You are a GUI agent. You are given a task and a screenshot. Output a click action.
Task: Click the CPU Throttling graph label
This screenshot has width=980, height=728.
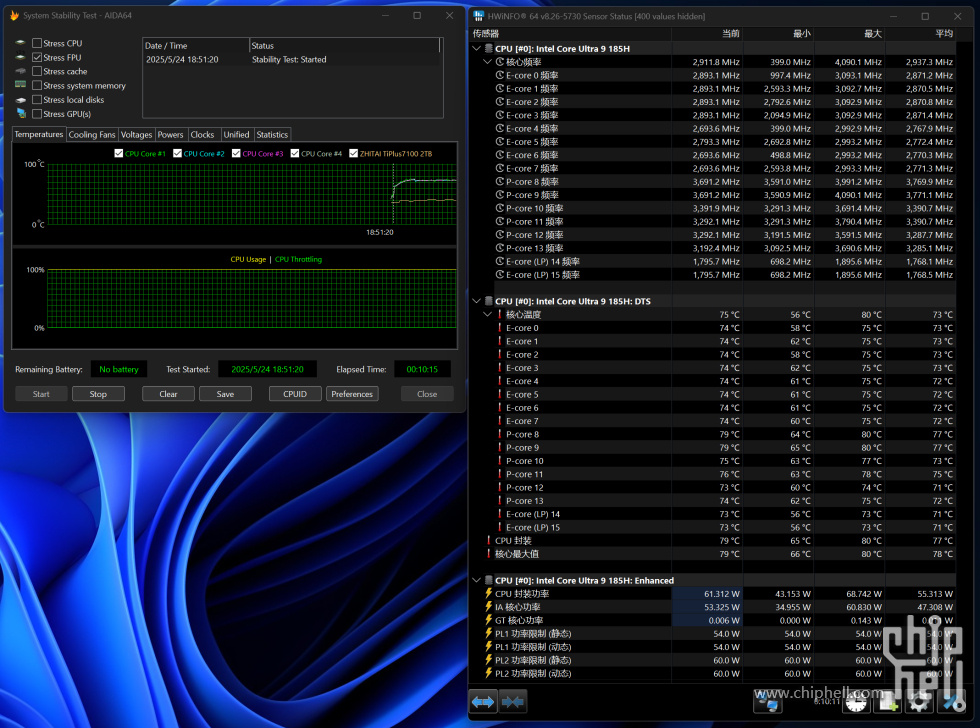click(x=298, y=259)
